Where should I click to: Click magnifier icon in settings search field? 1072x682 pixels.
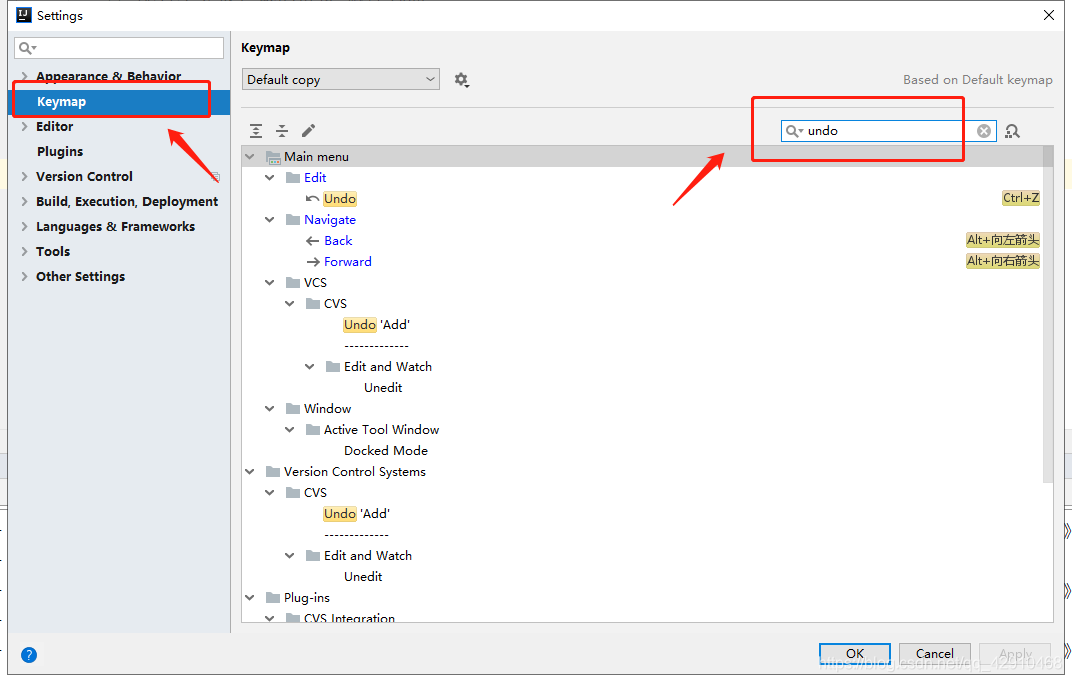coord(27,48)
